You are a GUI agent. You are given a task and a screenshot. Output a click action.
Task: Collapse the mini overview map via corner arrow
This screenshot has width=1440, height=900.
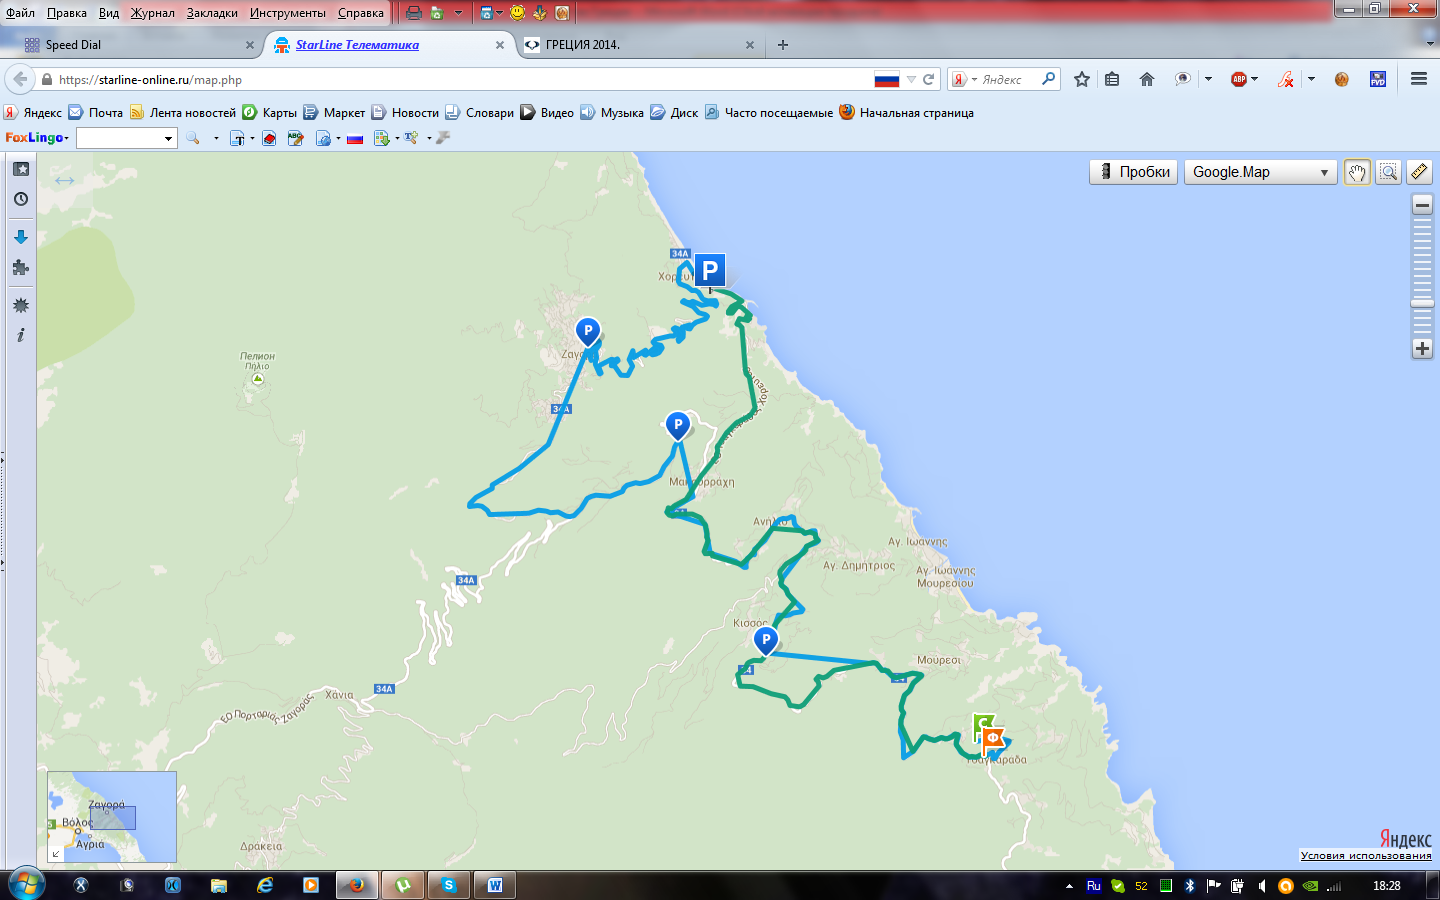click(56, 854)
